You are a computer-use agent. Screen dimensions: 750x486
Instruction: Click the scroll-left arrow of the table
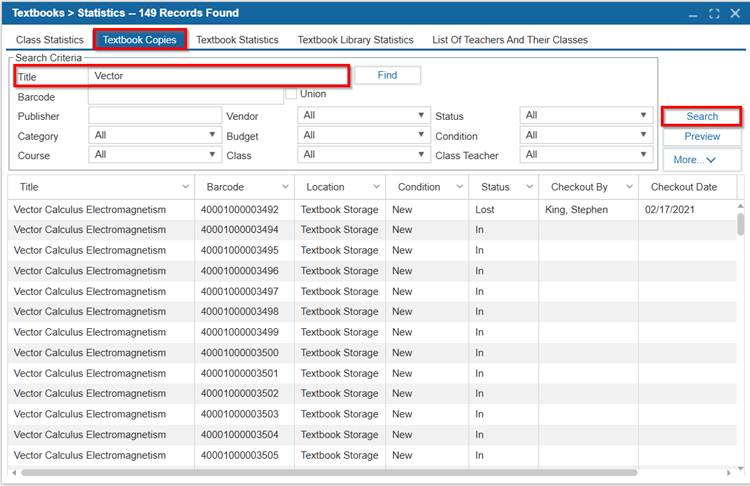coord(14,473)
